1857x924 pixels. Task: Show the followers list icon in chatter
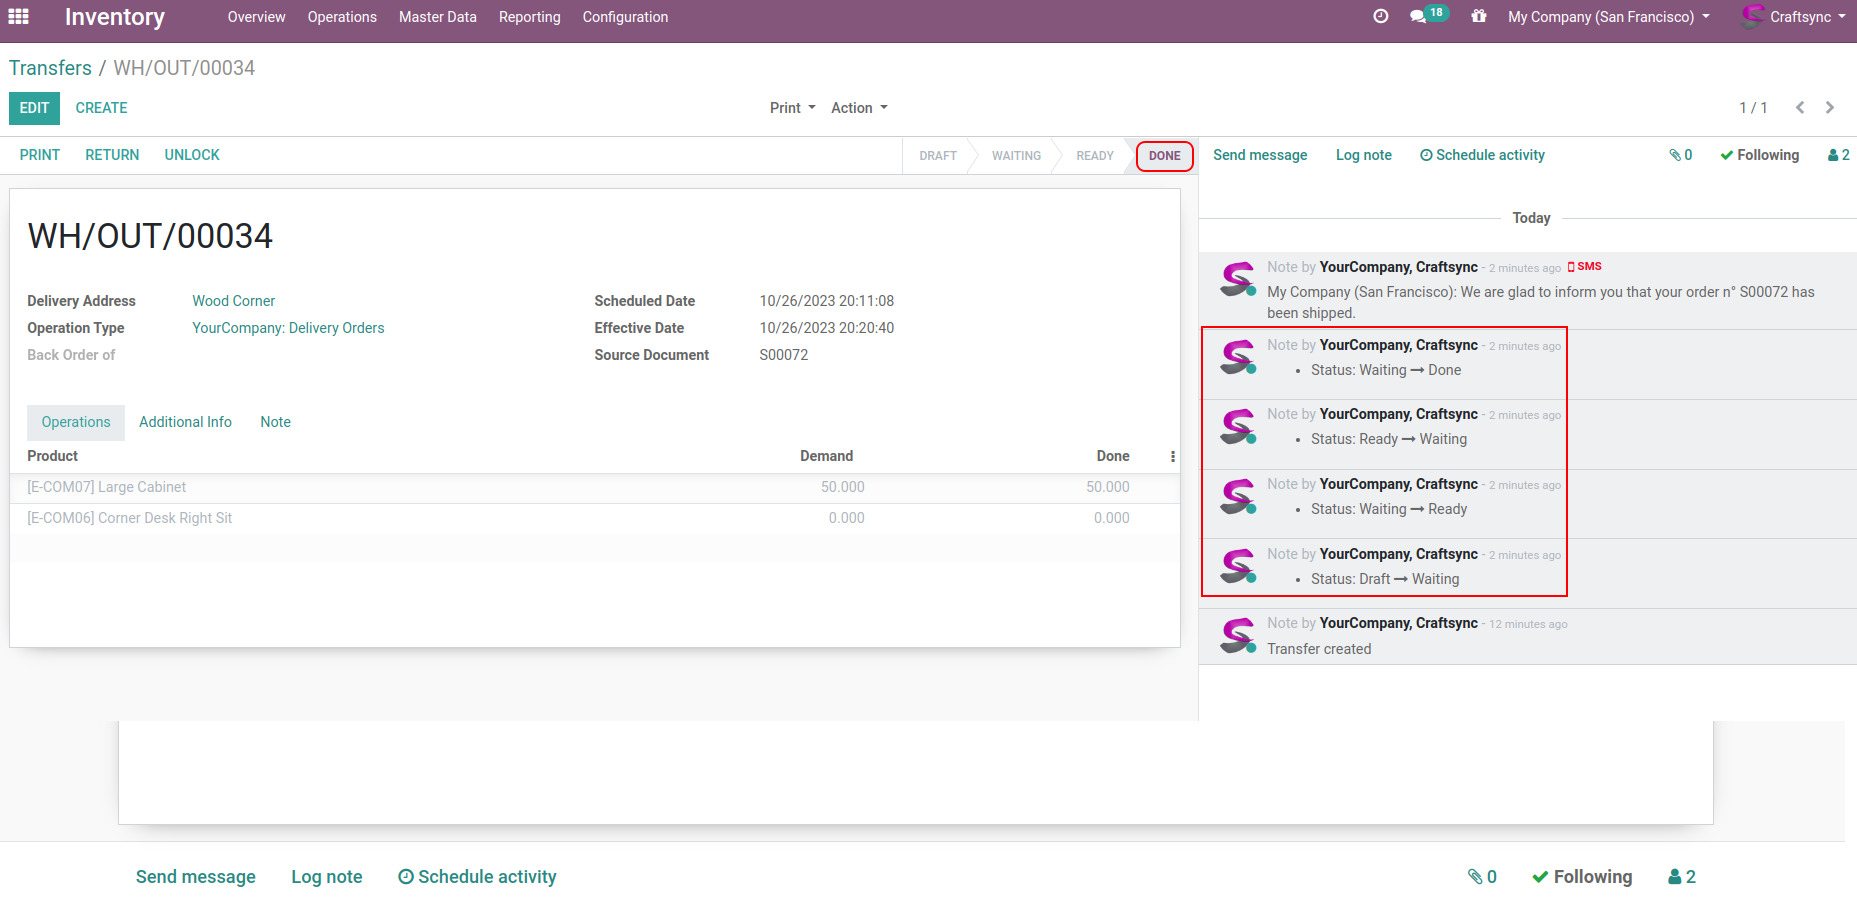(1838, 155)
